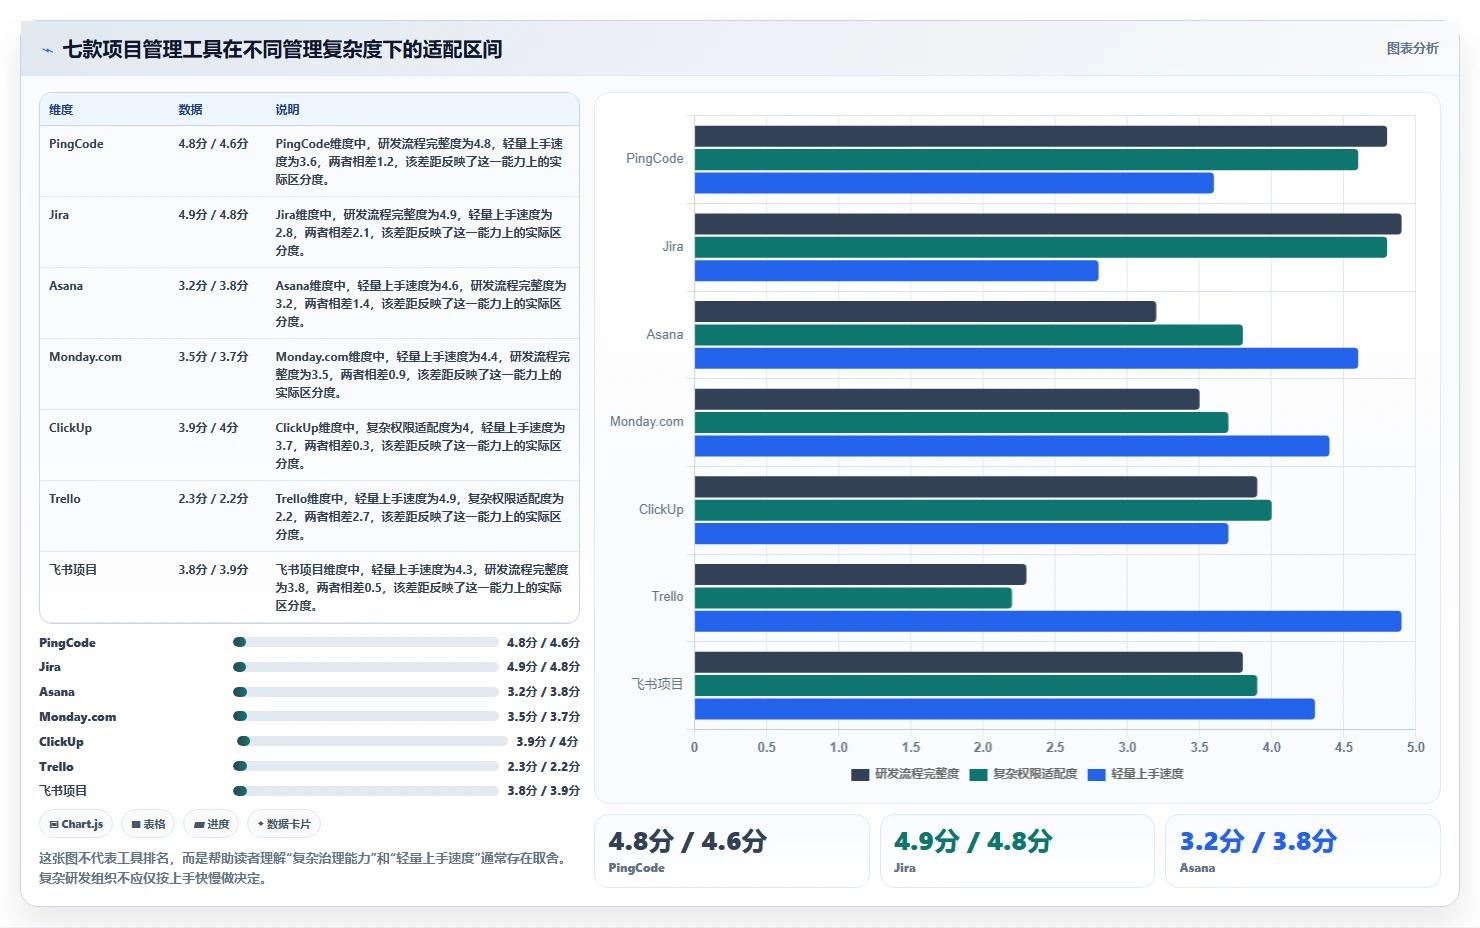Click the 图表分析 label in the header
This screenshot has width=1480, height=928.
pos(1412,48)
